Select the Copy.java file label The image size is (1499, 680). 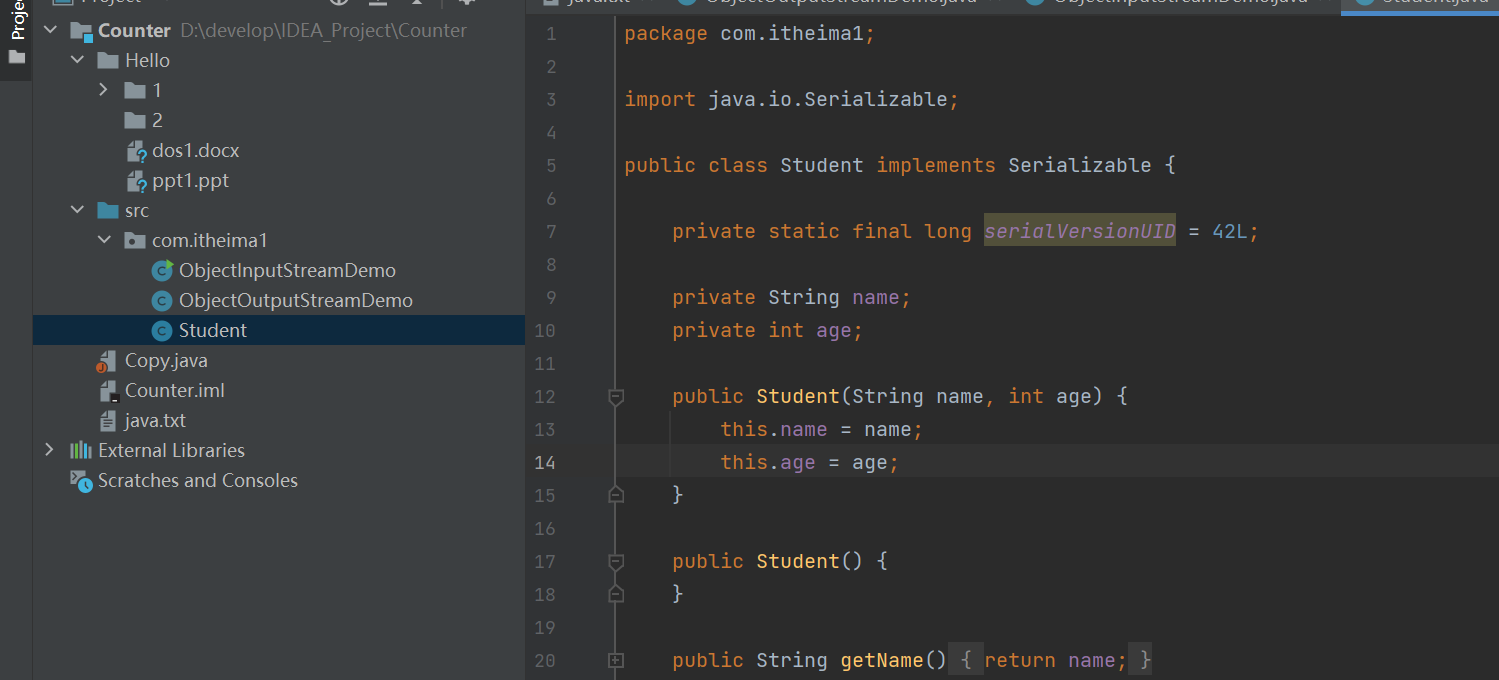[166, 361]
